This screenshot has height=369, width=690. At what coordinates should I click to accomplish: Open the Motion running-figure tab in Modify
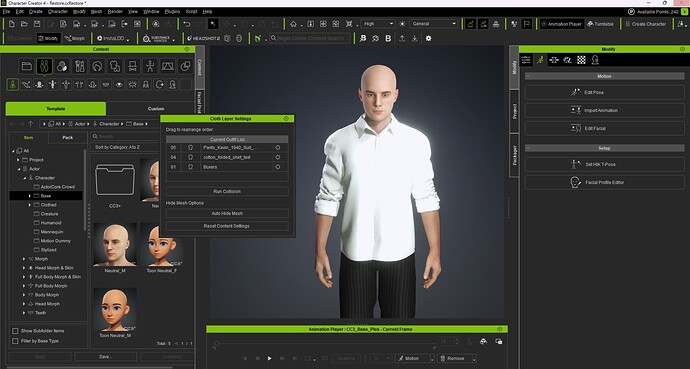pos(540,60)
